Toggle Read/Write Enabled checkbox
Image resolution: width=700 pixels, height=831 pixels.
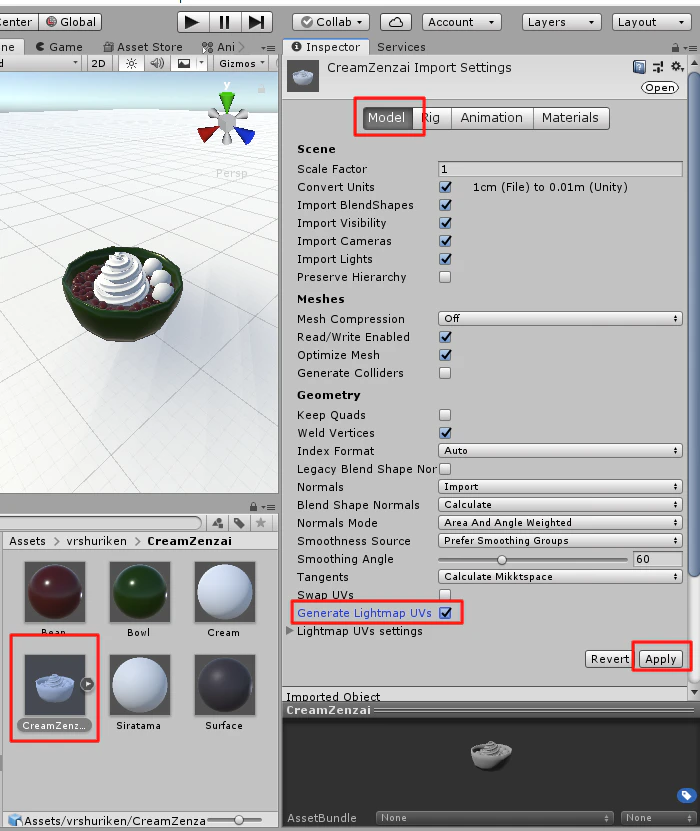pos(445,337)
